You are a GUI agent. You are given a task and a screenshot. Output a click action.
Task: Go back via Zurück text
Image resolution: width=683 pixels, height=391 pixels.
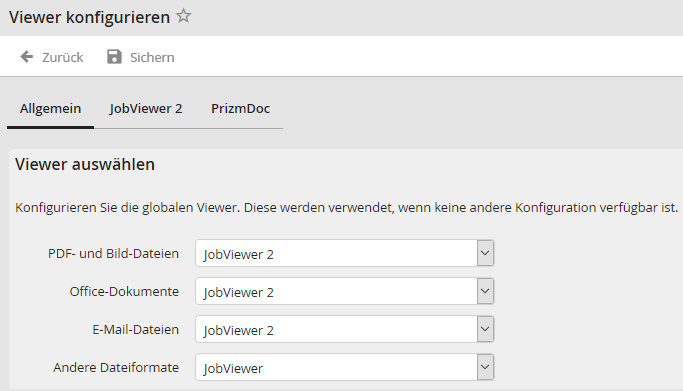[62, 57]
